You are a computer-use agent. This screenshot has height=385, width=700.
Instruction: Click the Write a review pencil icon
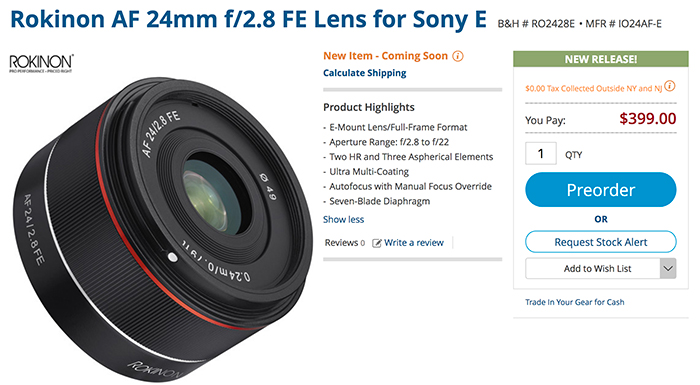(x=377, y=243)
